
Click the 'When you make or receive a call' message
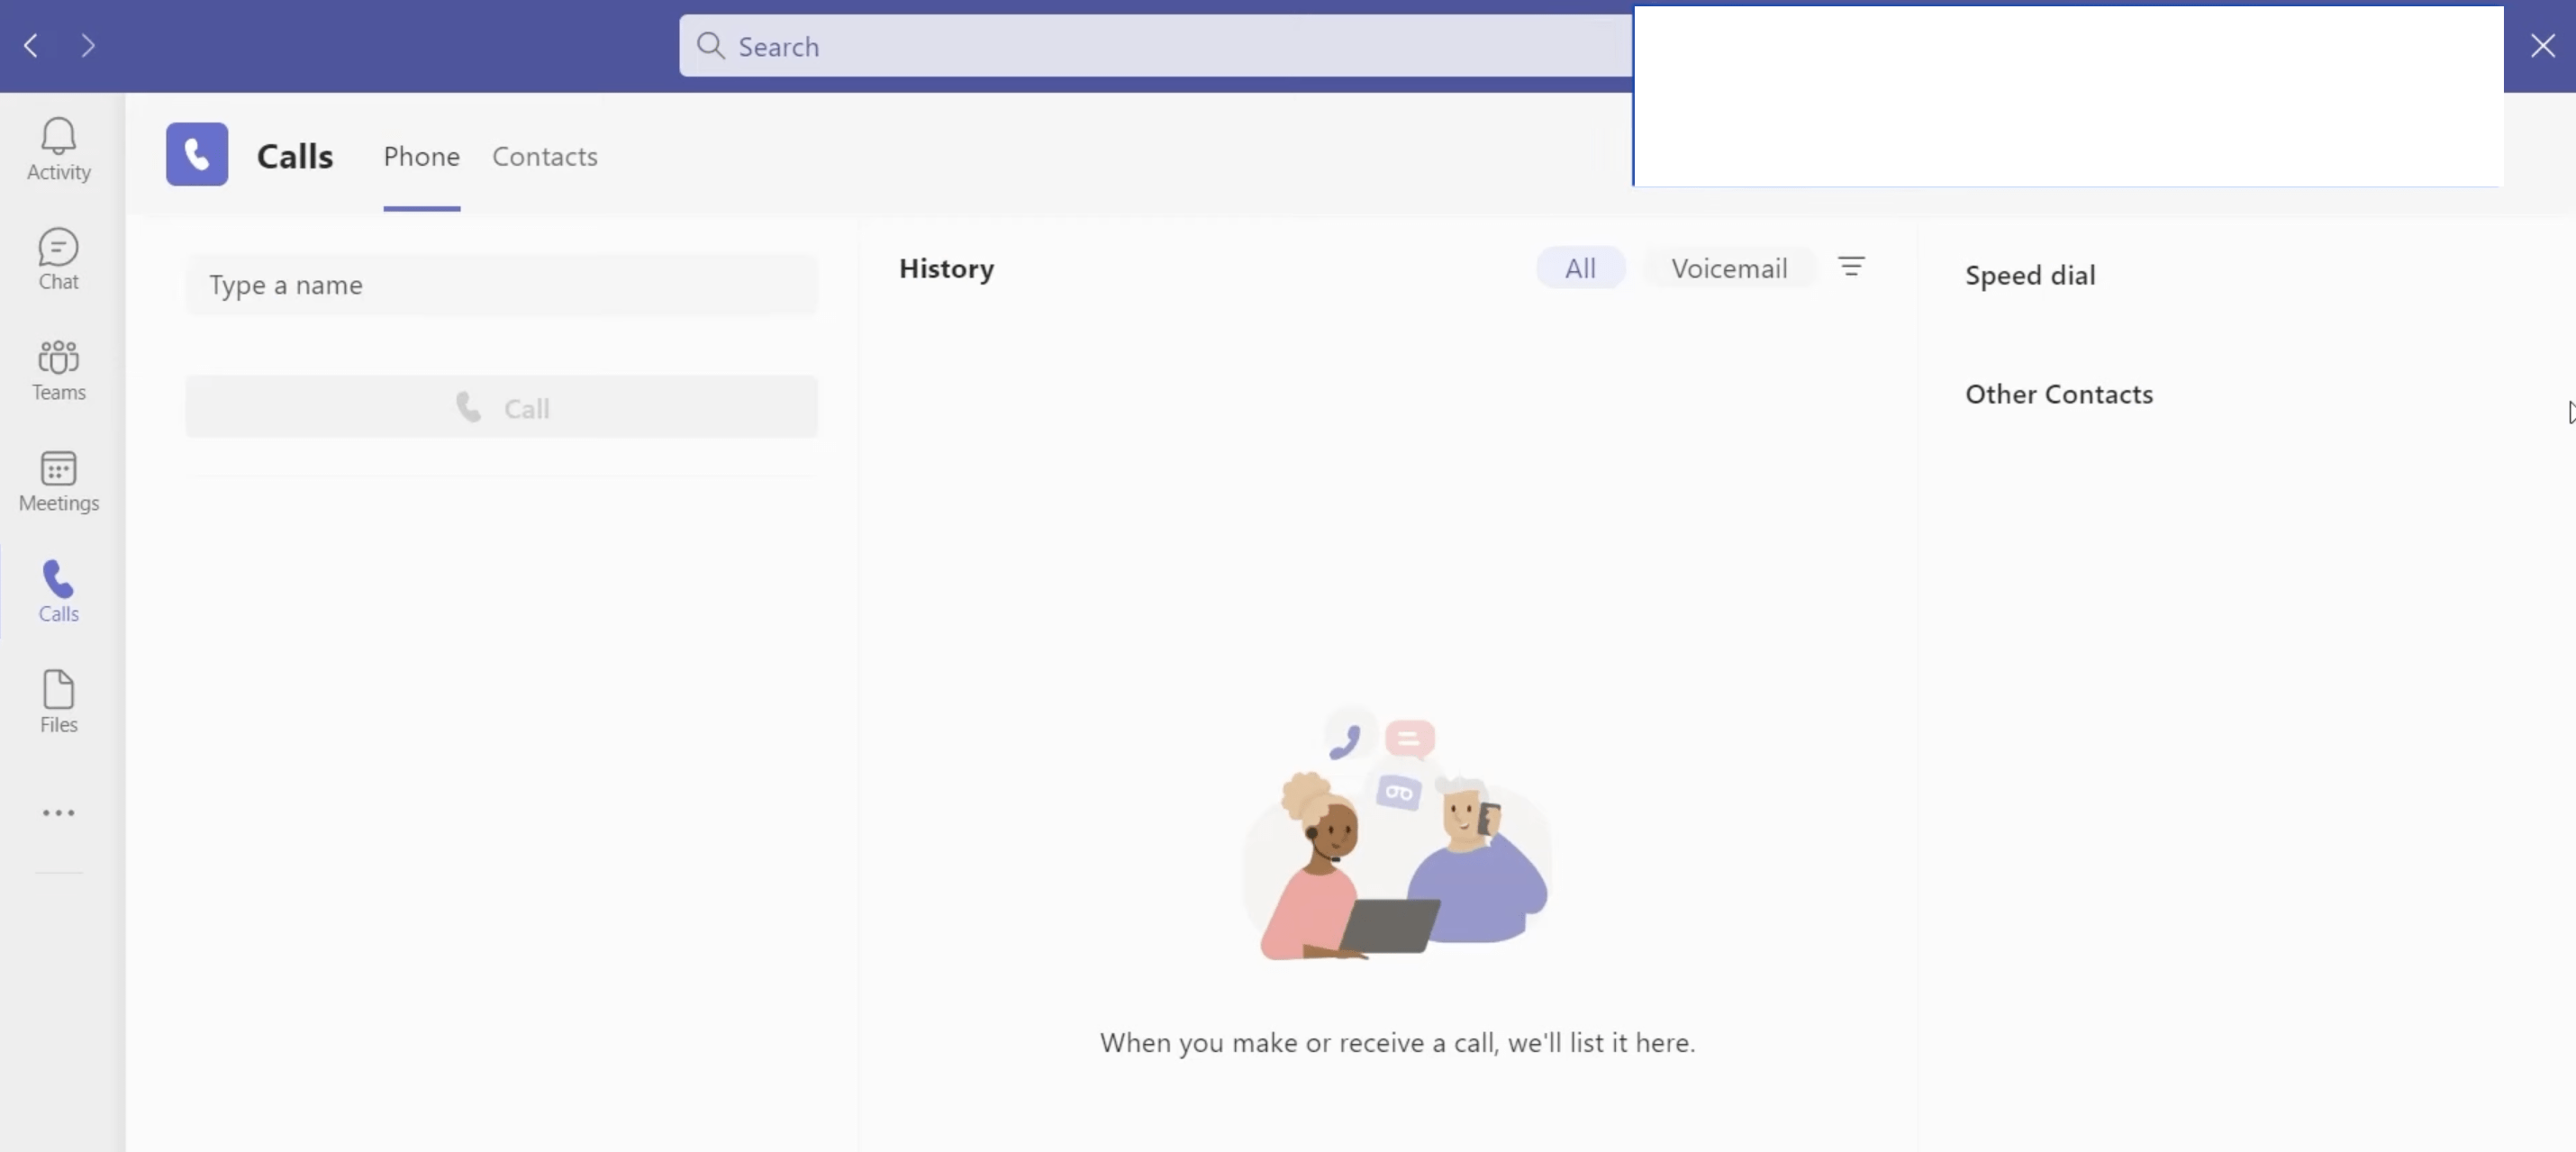pos(1397,1043)
